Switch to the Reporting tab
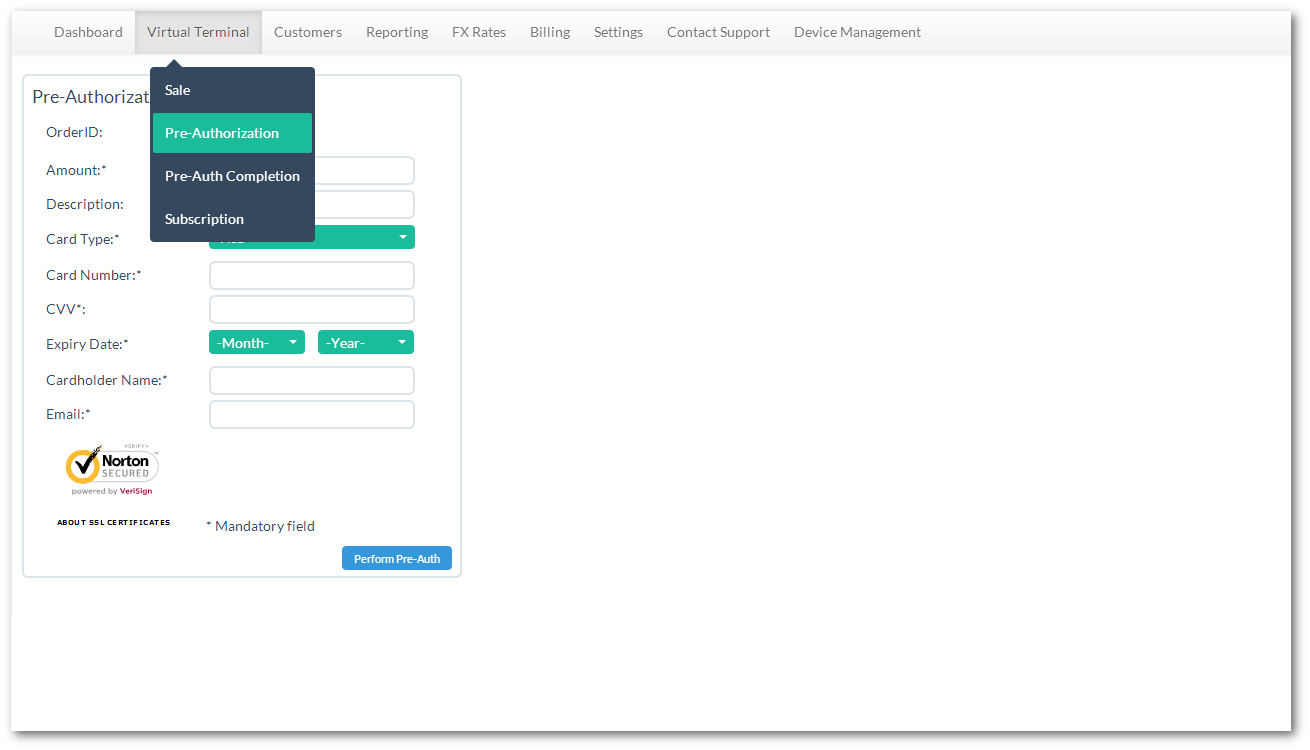 point(397,32)
